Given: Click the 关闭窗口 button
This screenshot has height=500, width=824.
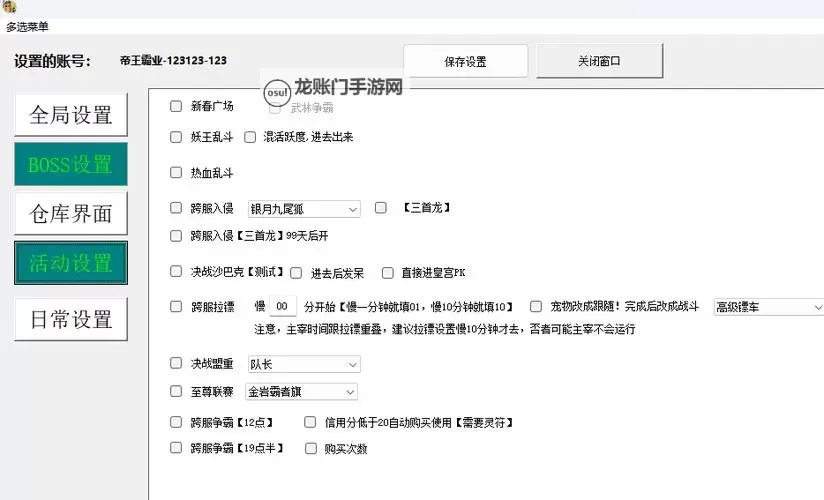Looking at the screenshot, I should pos(599,61).
